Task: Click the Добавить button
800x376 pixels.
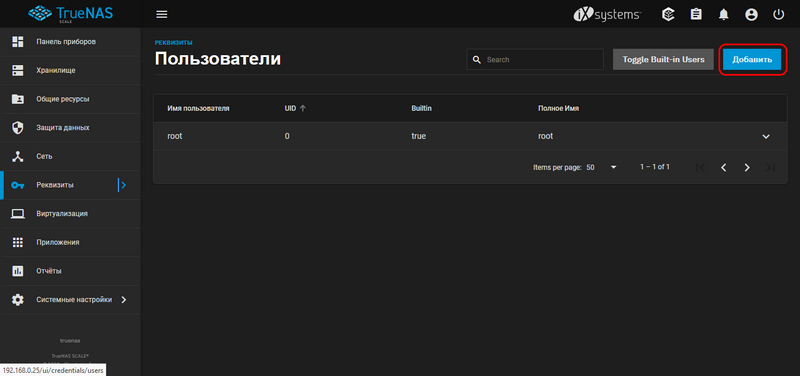Action: pyautogui.click(x=752, y=60)
